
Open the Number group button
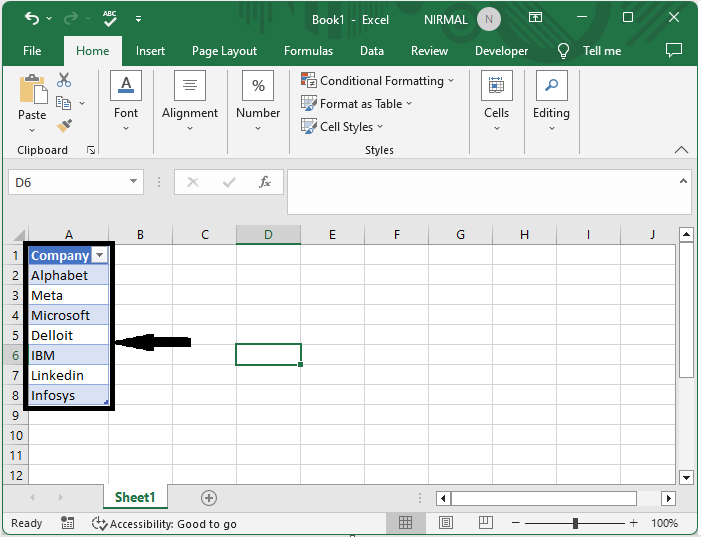tap(258, 101)
